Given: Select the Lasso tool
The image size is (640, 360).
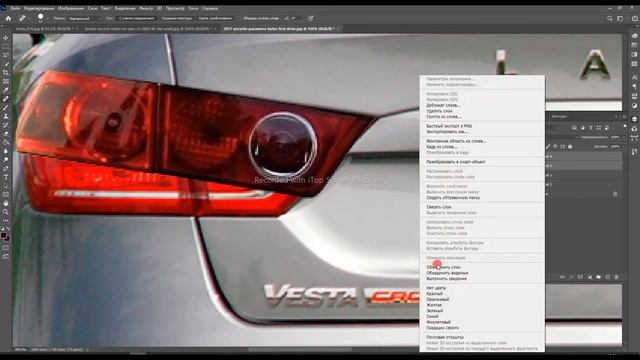Looking at the screenshot, I should coord(6,55).
